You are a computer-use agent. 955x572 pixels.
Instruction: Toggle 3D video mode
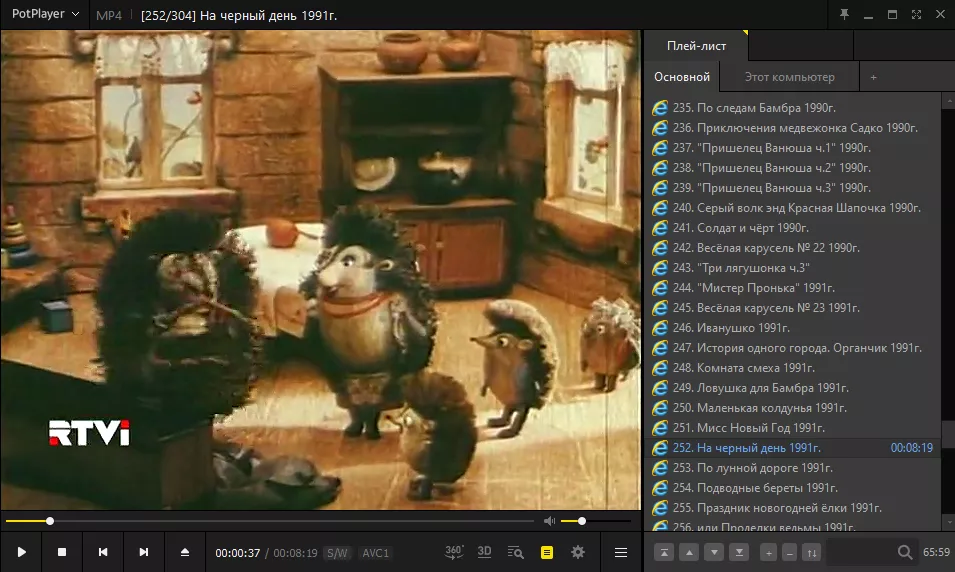pos(484,552)
